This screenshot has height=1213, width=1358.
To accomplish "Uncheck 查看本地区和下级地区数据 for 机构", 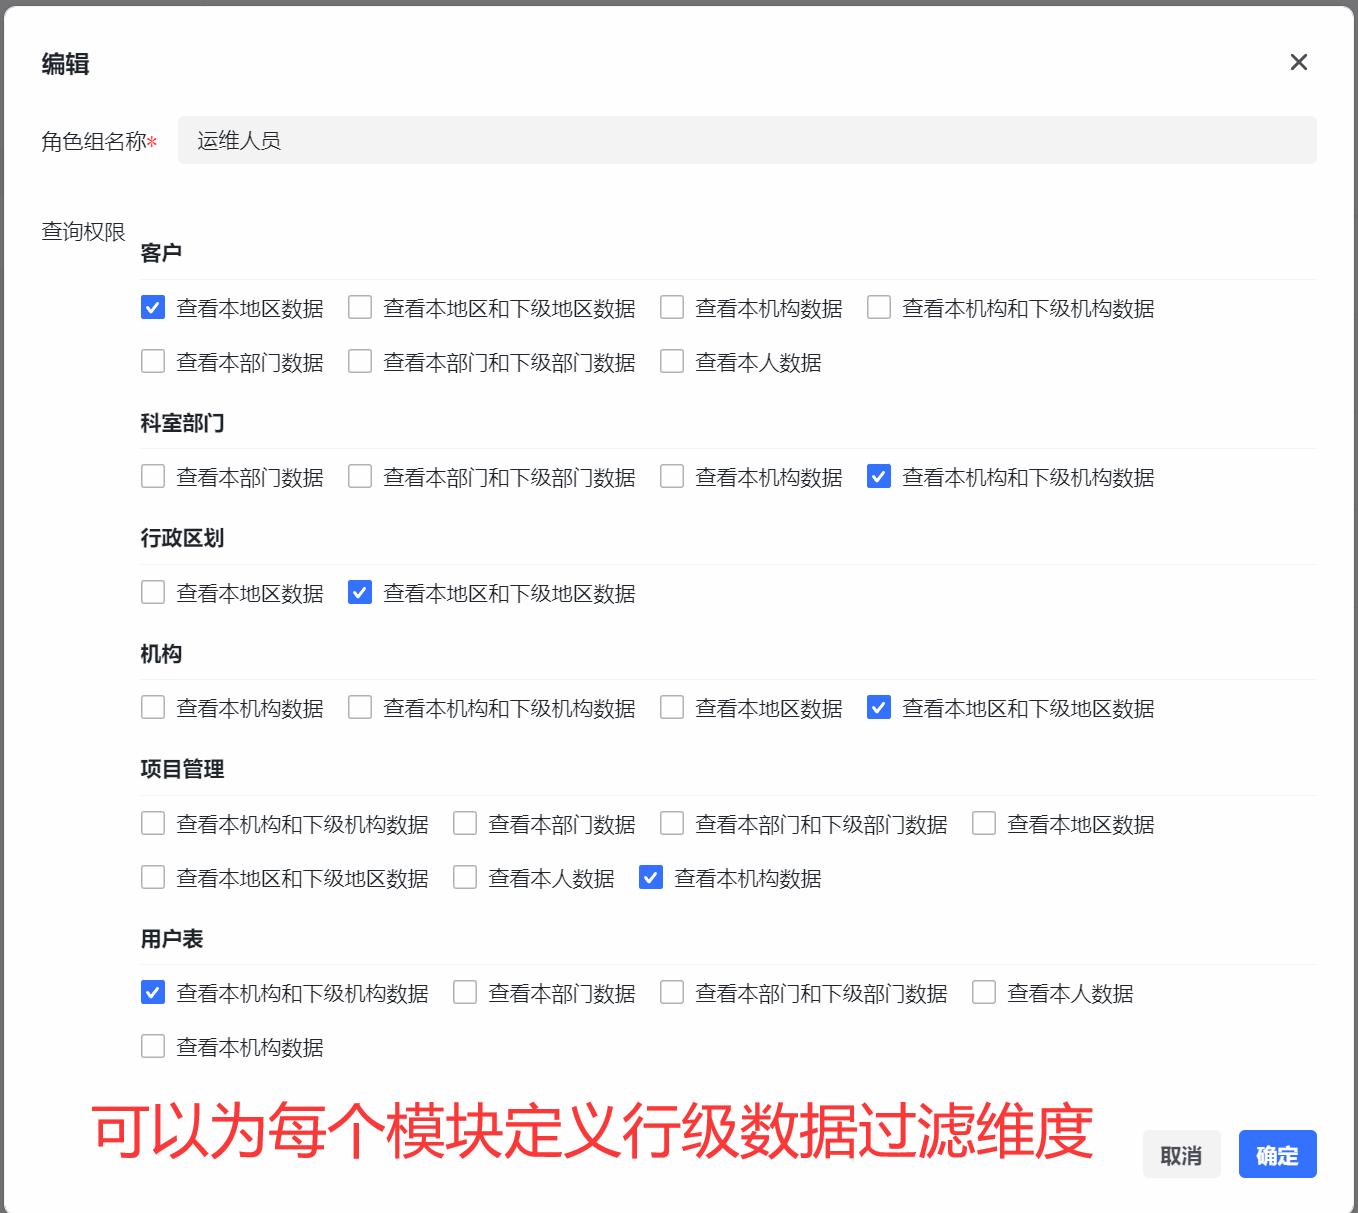I will click(x=878, y=708).
